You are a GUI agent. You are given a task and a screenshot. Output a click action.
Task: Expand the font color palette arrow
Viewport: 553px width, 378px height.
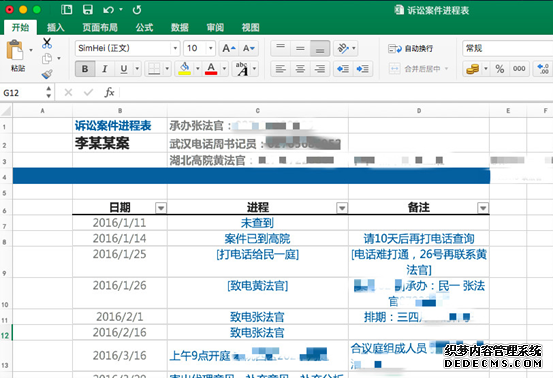(x=224, y=69)
